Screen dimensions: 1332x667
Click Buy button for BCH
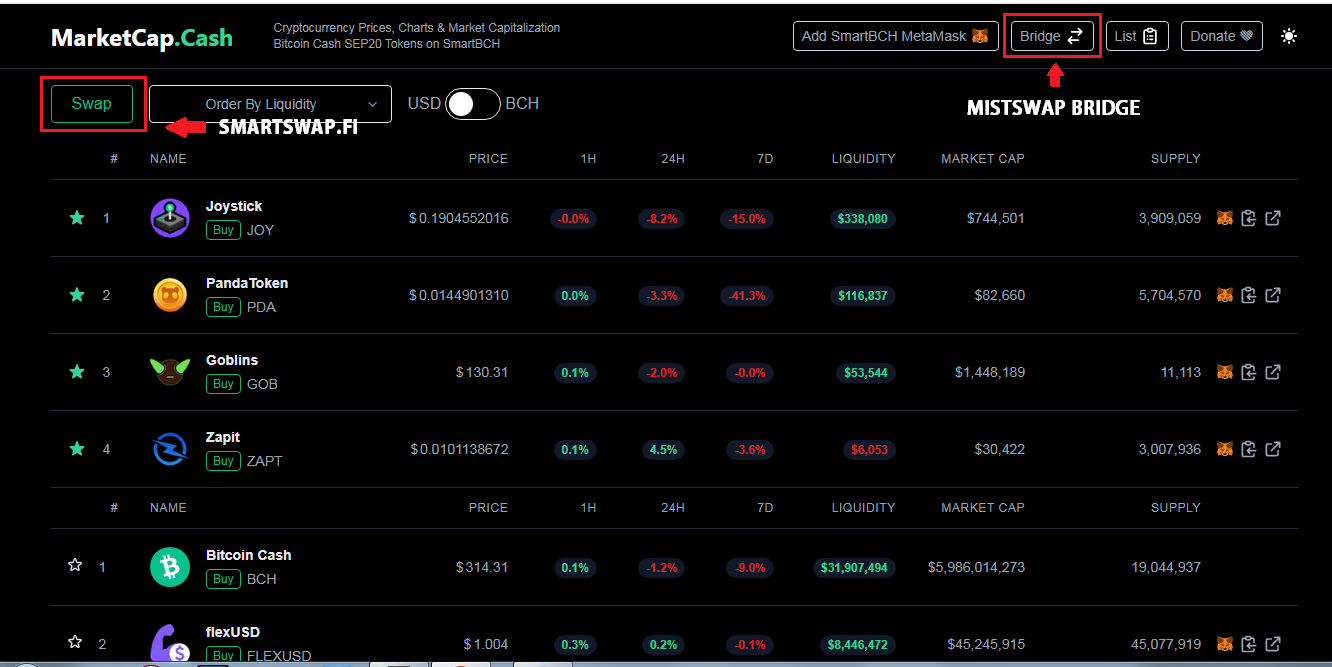click(x=224, y=579)
